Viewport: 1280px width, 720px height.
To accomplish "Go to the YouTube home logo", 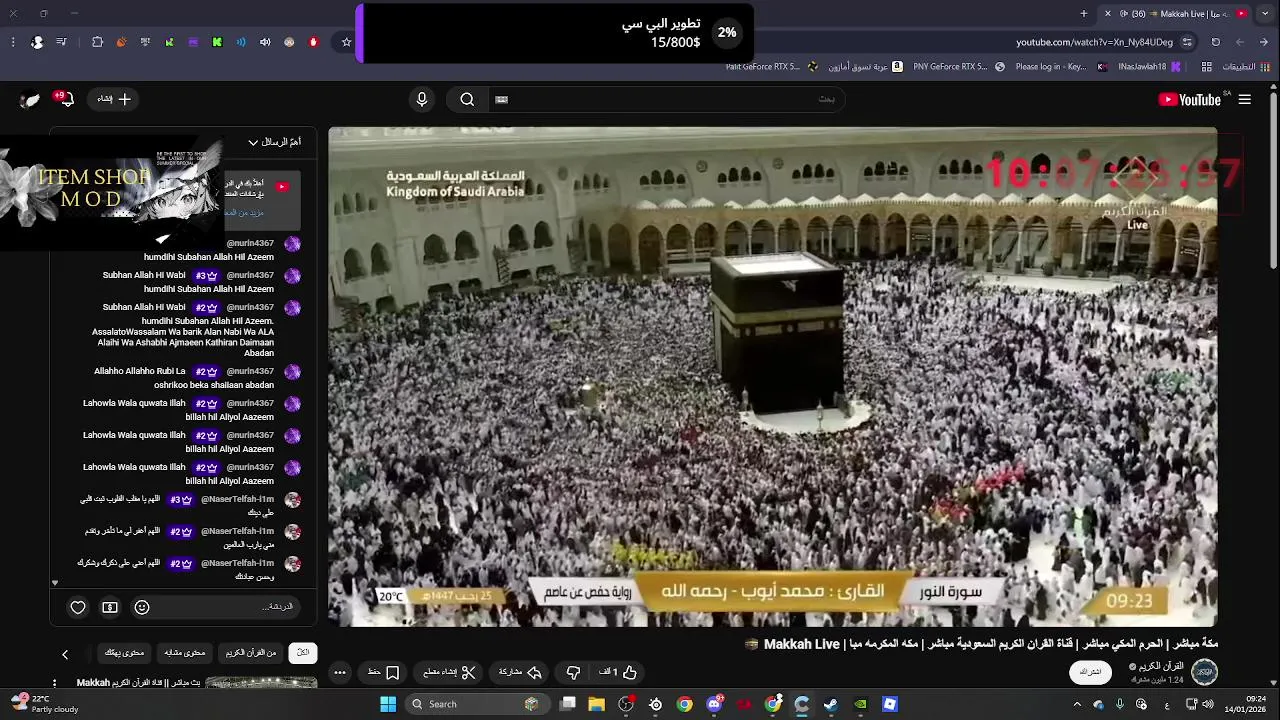I will pyautogui.click(x=1189, y=99).
